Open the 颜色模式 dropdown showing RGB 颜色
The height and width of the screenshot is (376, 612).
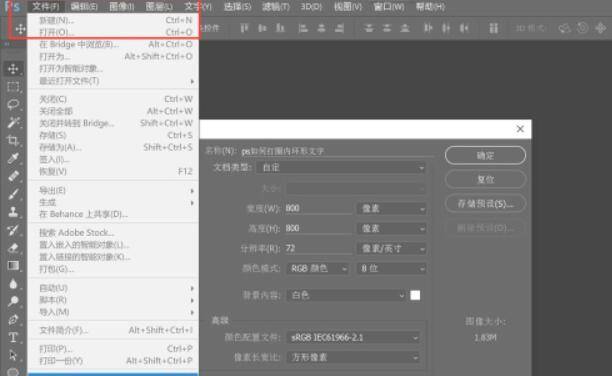tap(318, 269)
